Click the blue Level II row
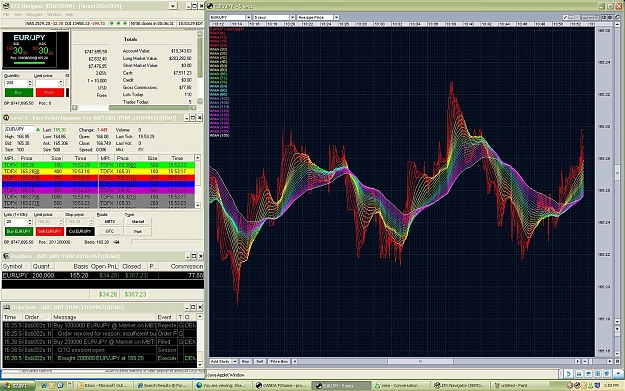625x391 pixels. [x=98, y=184]
